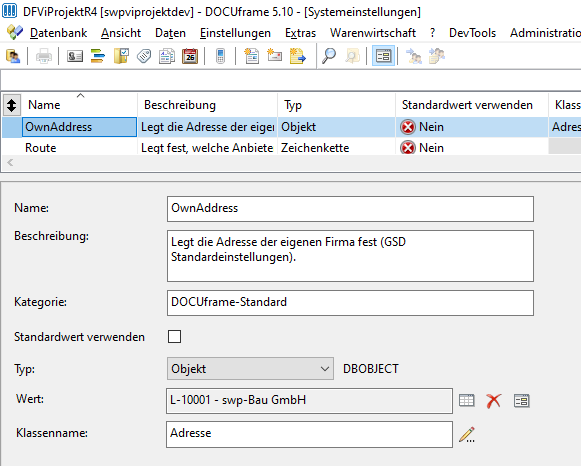Click the magnifying glass search icon
Screen dimensions: 581x466
(x=329, y=56)
